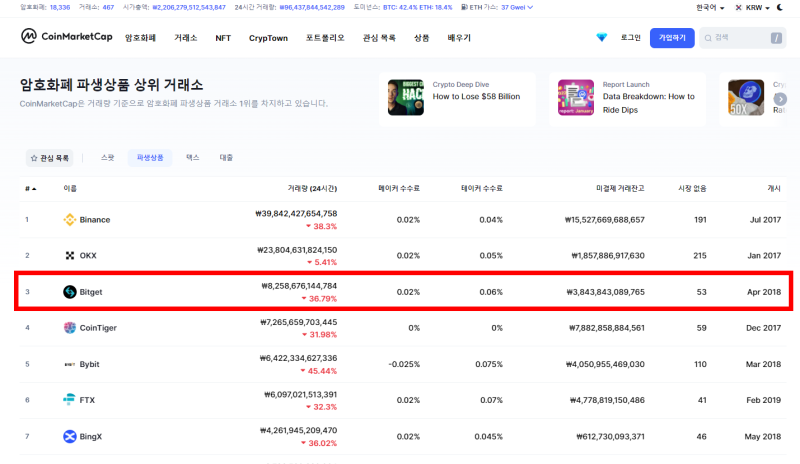Click the BTC 42.4% ETH 18.4% dominance value
Image resolution: width=800 pixels, height=464 pixels.
coord(417,7)
